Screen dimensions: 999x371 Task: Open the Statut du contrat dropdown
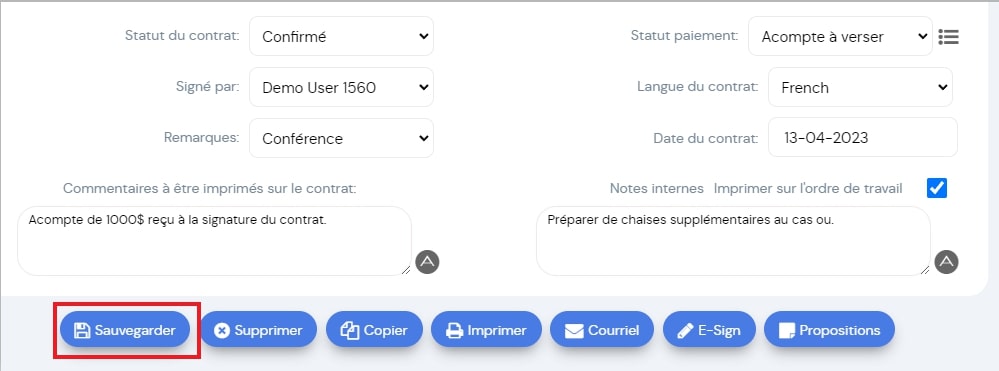pos(341,36)
